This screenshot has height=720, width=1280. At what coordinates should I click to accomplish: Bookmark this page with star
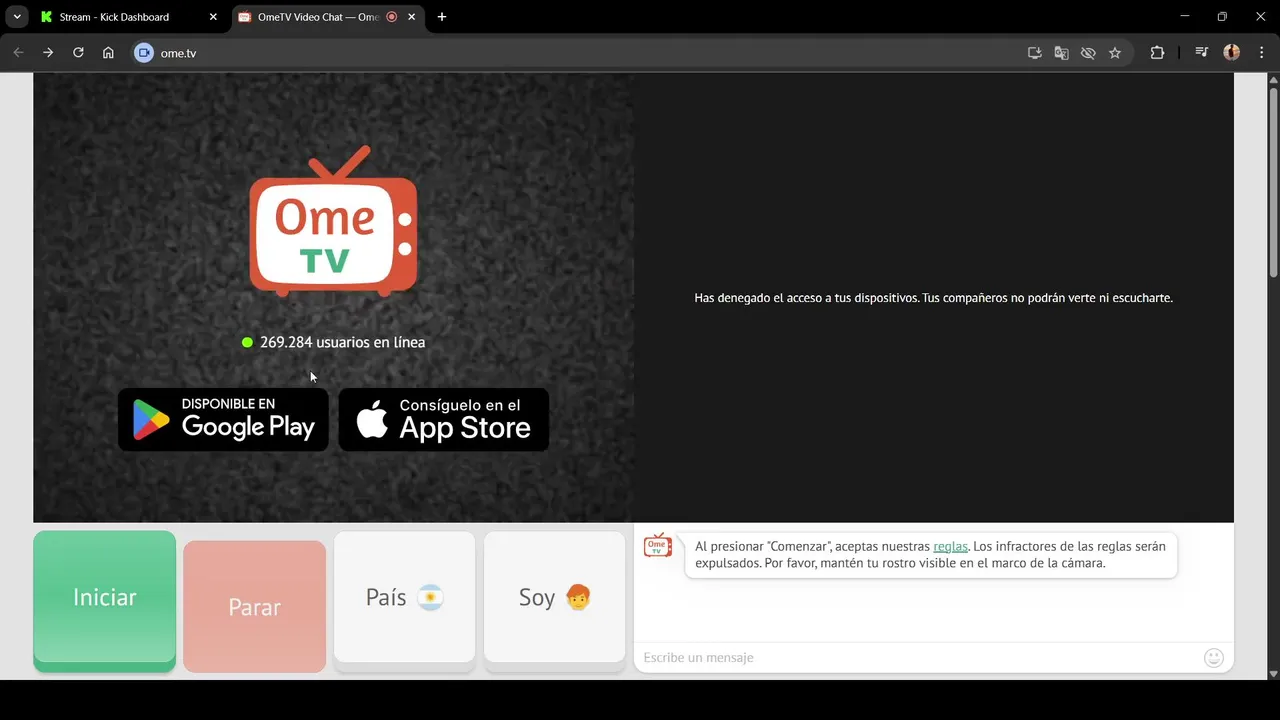pyautogui.click(x=1115, y=53)
